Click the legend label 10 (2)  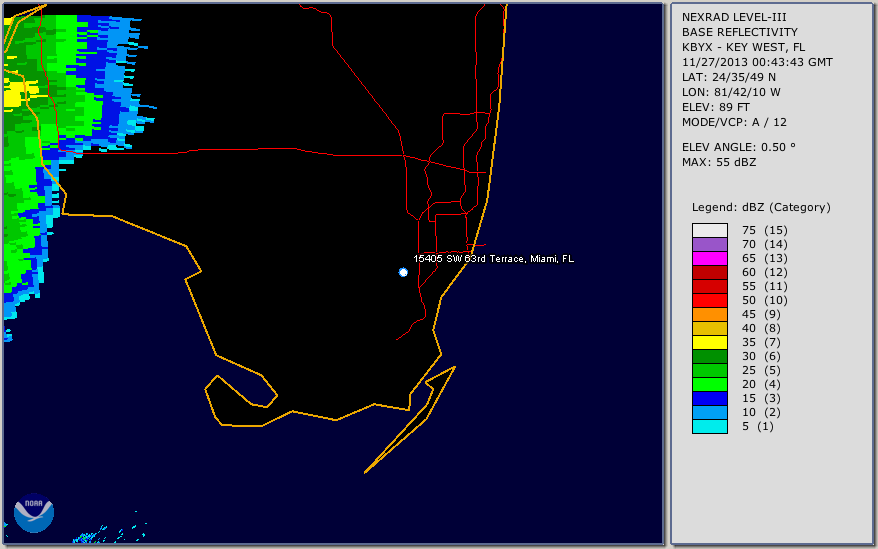tap(761, 412)
